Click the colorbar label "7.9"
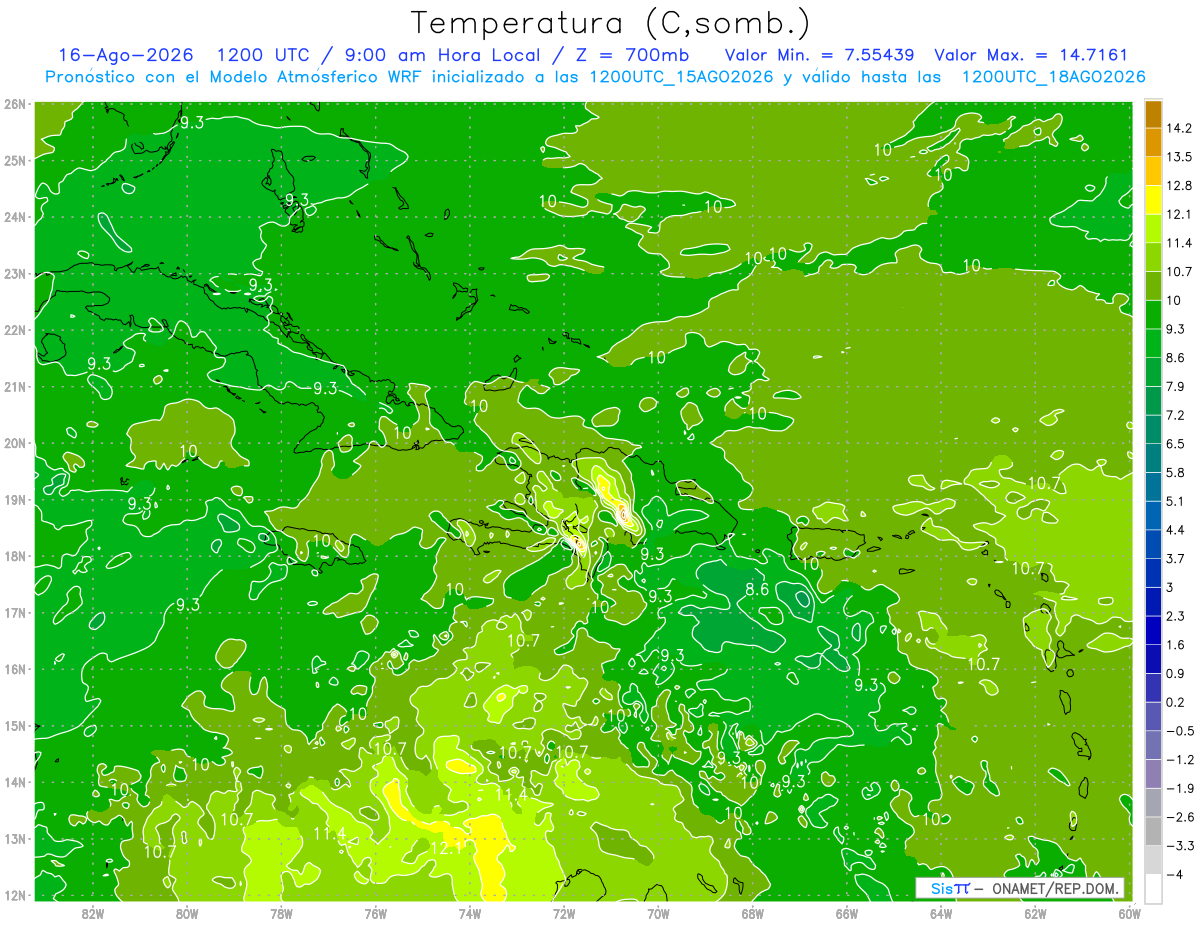 pyautogui.click(x=1176, y=386)
